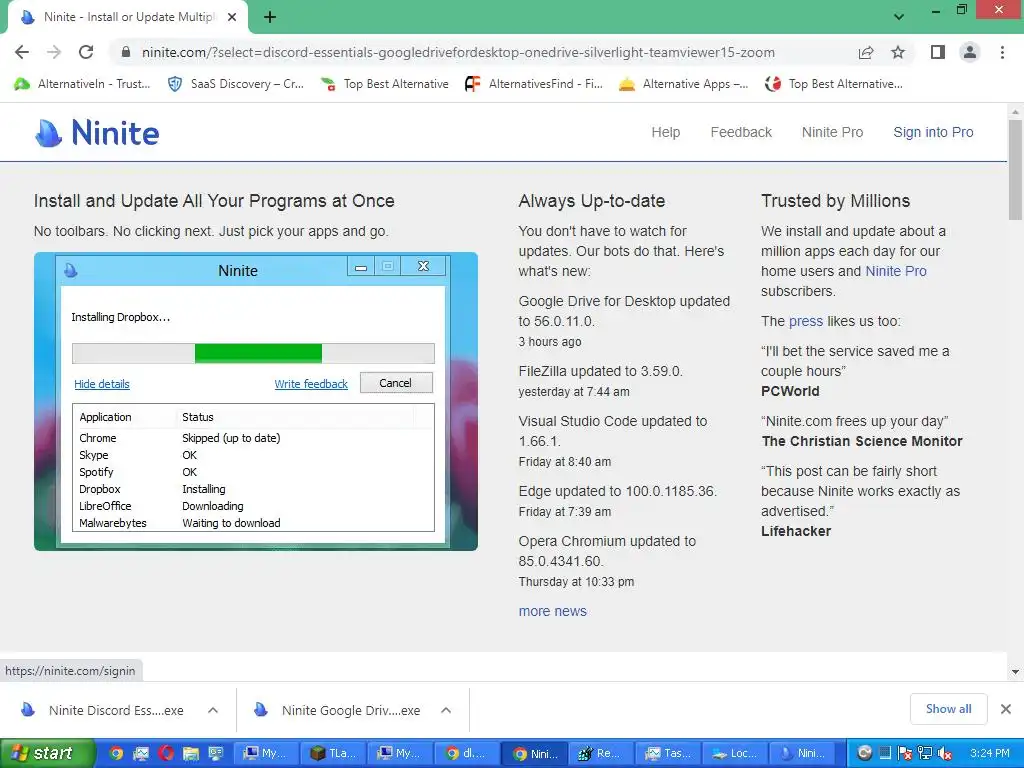
Task: Switch to the Re... taskbar window
Action: 601,754
